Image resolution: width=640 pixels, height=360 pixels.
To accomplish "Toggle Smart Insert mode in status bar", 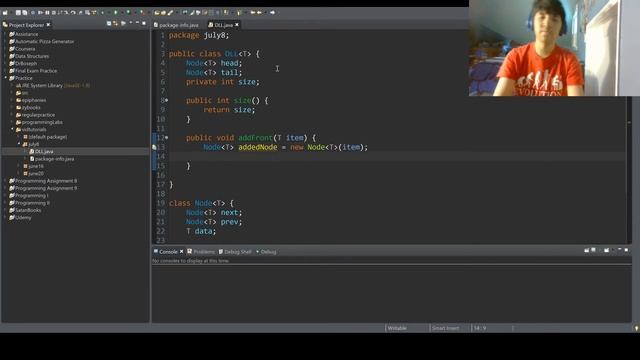I will pos(446,328).
